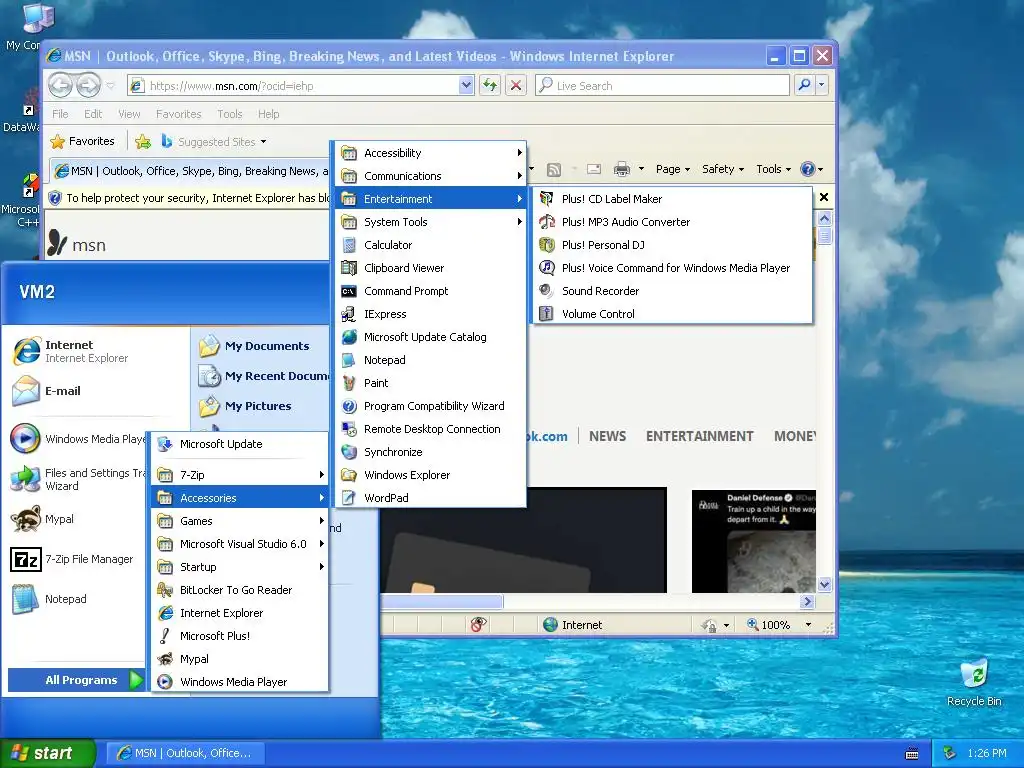Viewport: 1024px width, 768px height.
Task: Open Command Prompt
Action: click(431, 291)
